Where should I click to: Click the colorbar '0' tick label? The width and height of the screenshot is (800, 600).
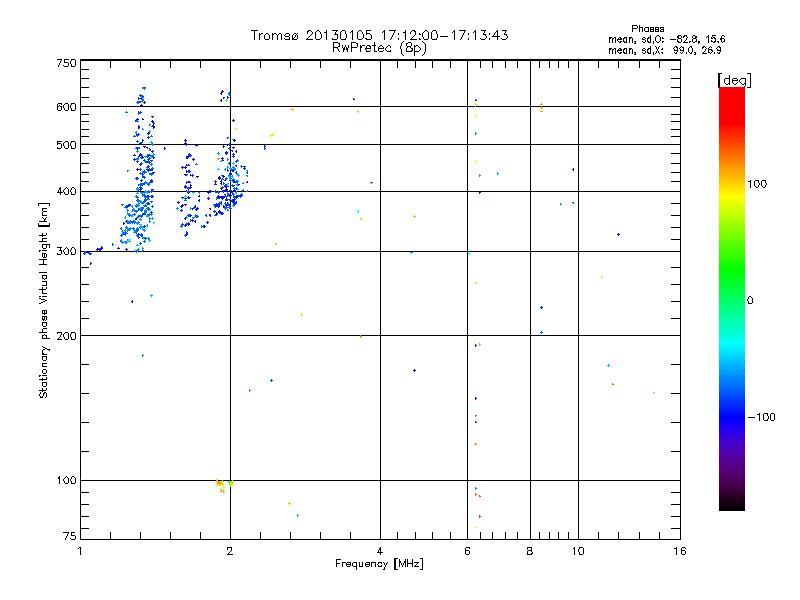750,301
